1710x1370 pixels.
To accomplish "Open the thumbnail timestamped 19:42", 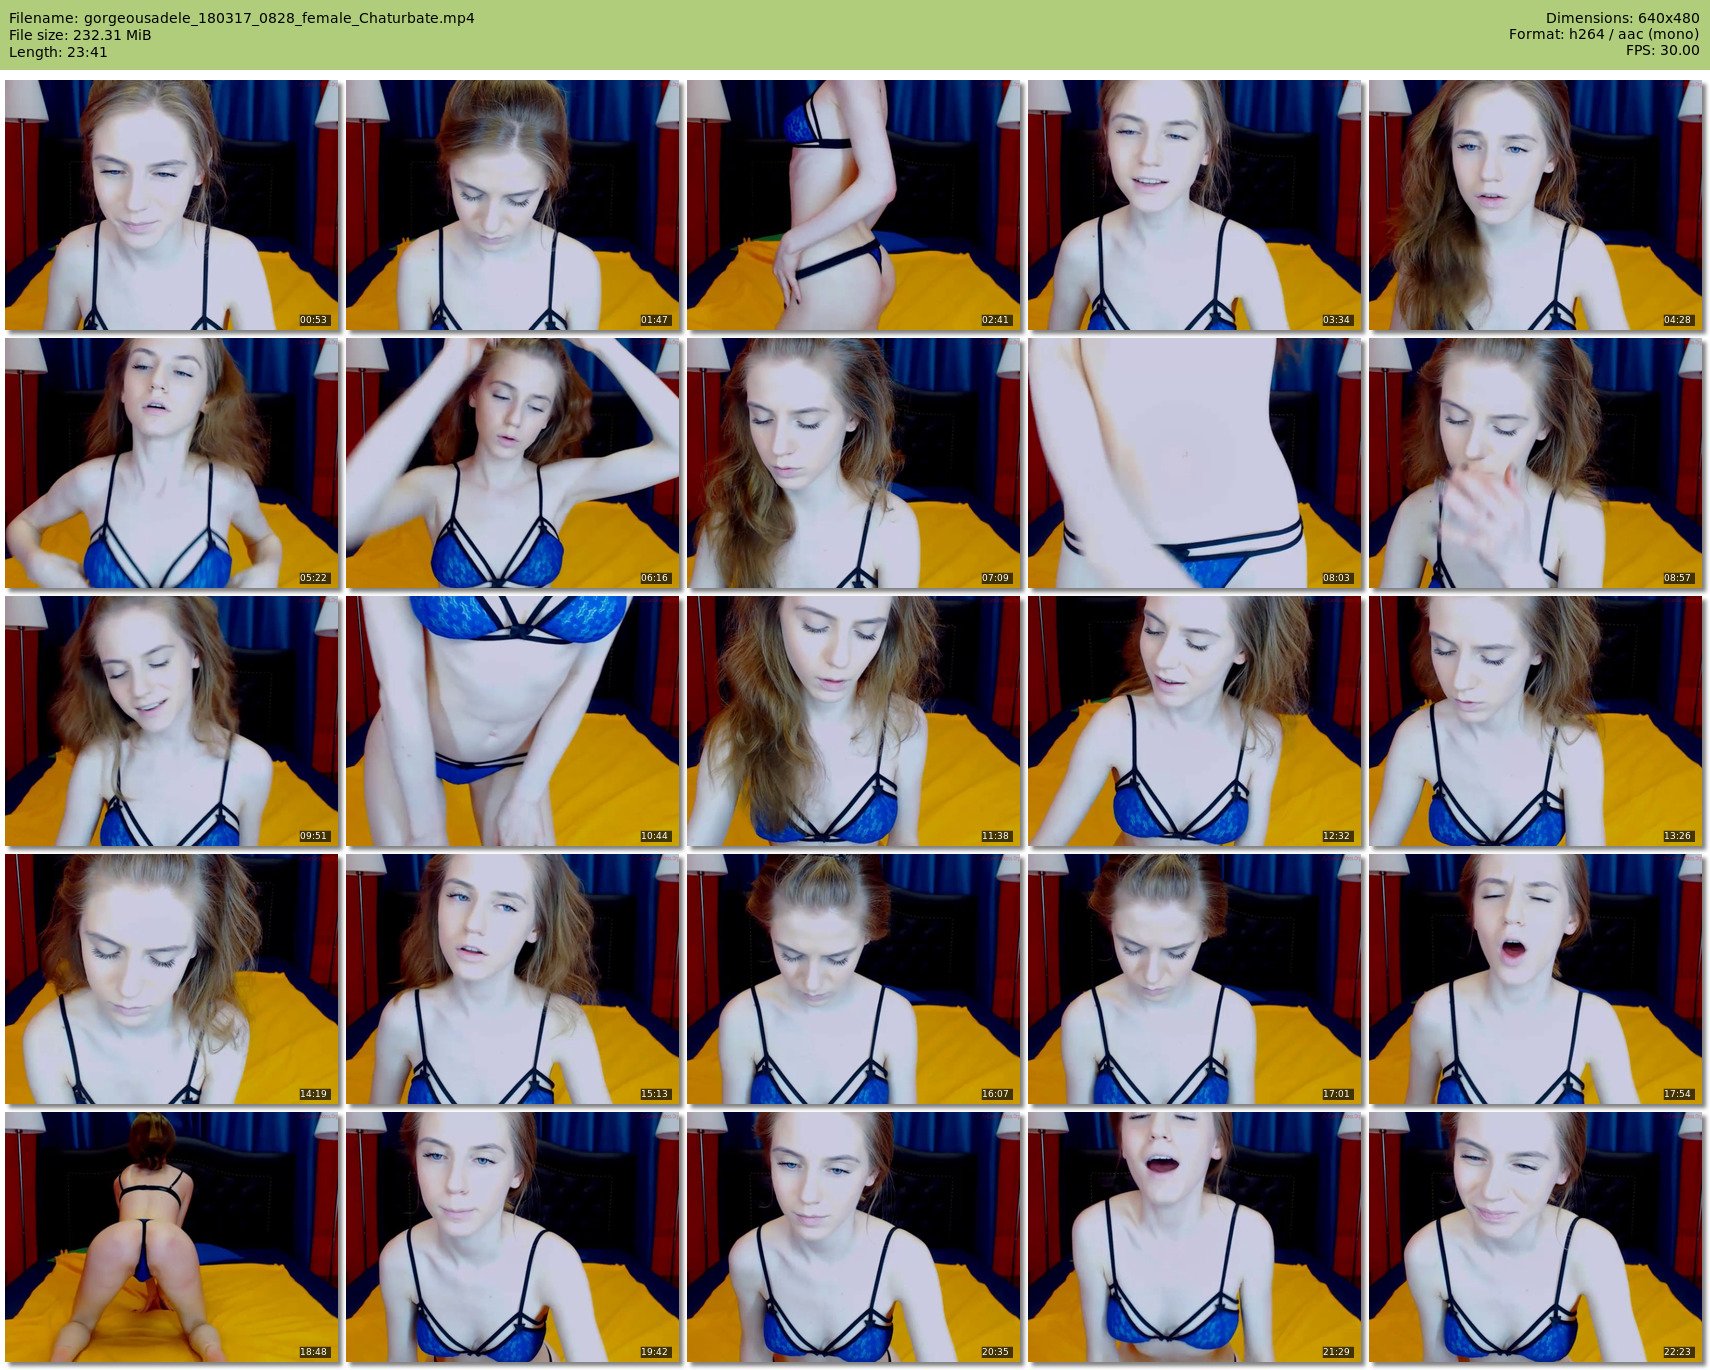I will point(512,1237).
